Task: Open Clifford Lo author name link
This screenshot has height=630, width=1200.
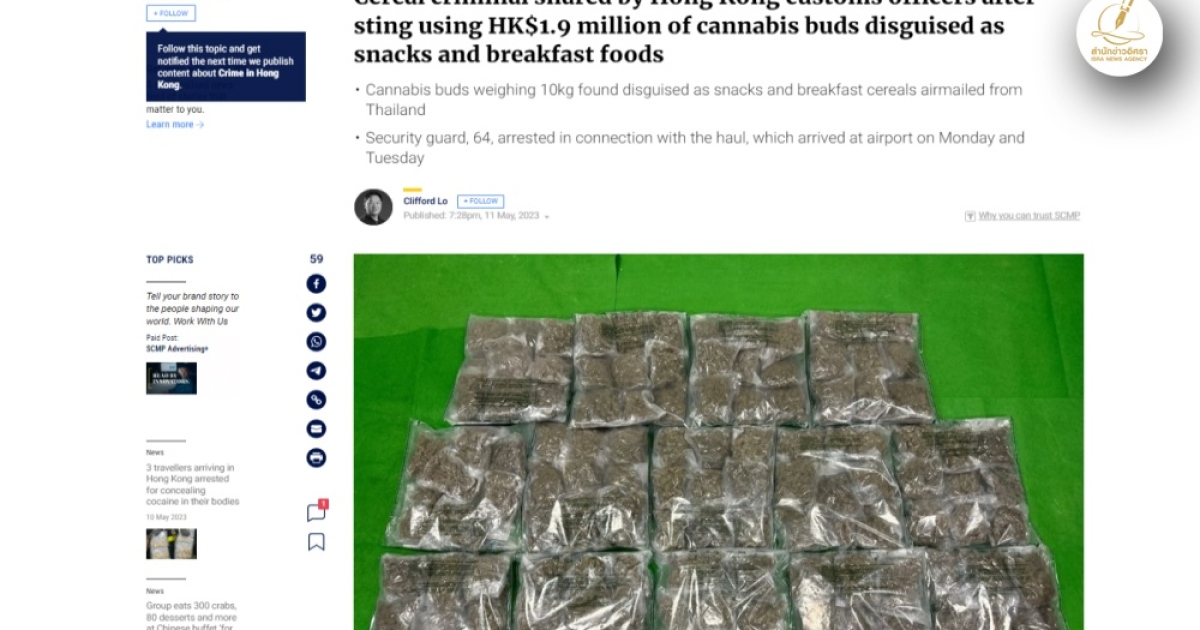Action: click(x=425, y=201)
